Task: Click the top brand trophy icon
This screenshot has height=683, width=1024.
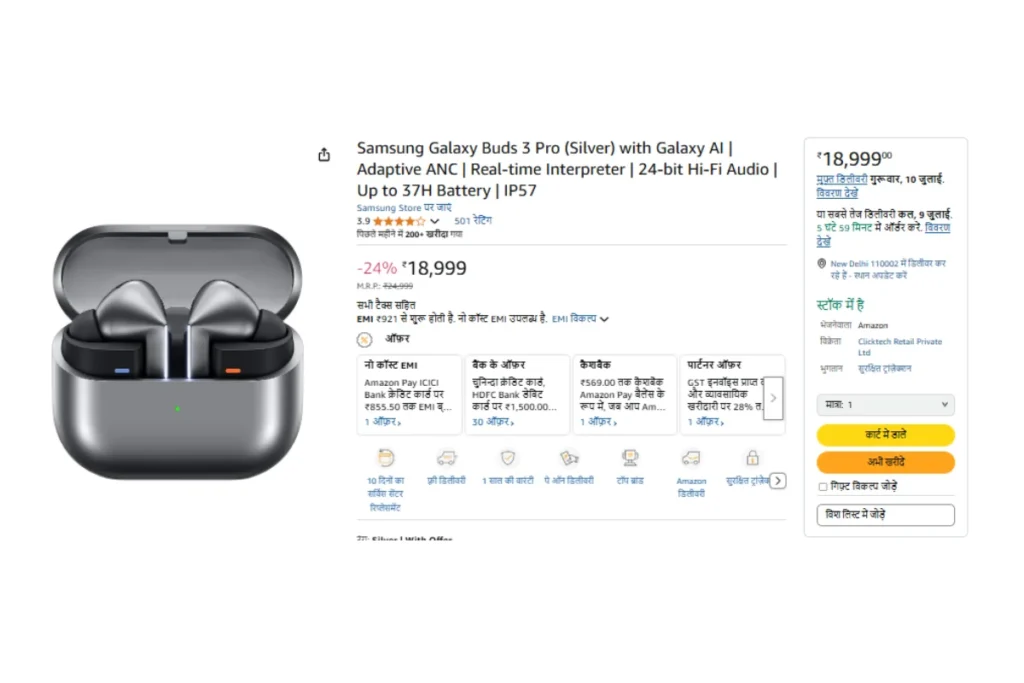Action: point(630,458)
